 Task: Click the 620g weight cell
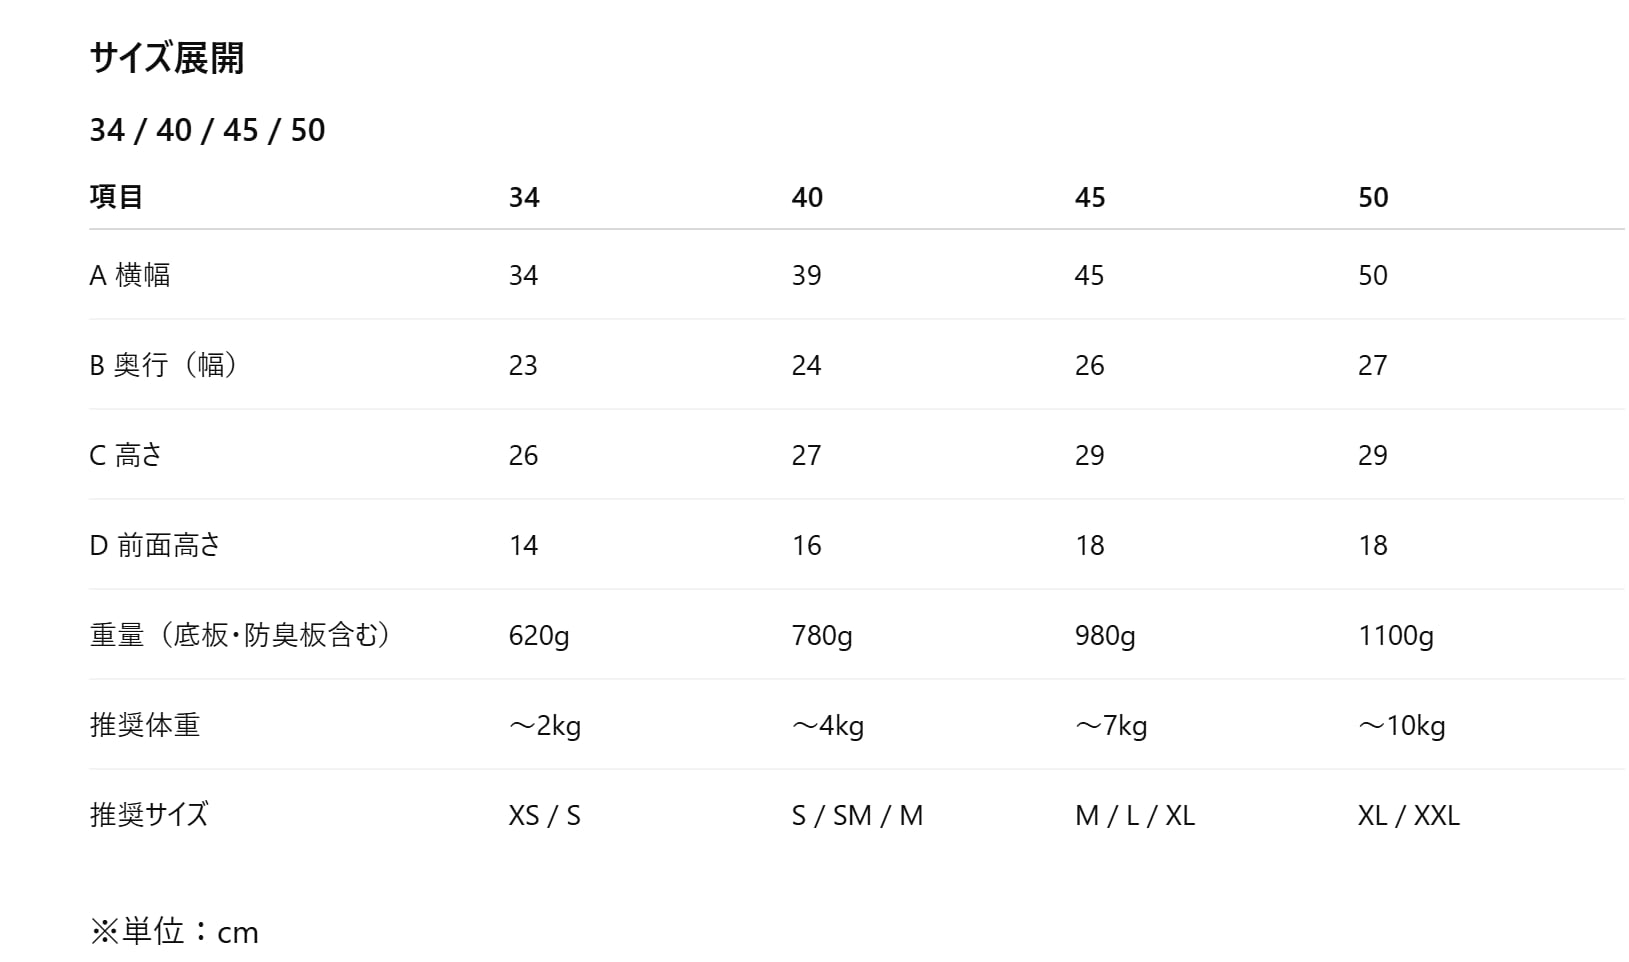(x=539, y=635)
